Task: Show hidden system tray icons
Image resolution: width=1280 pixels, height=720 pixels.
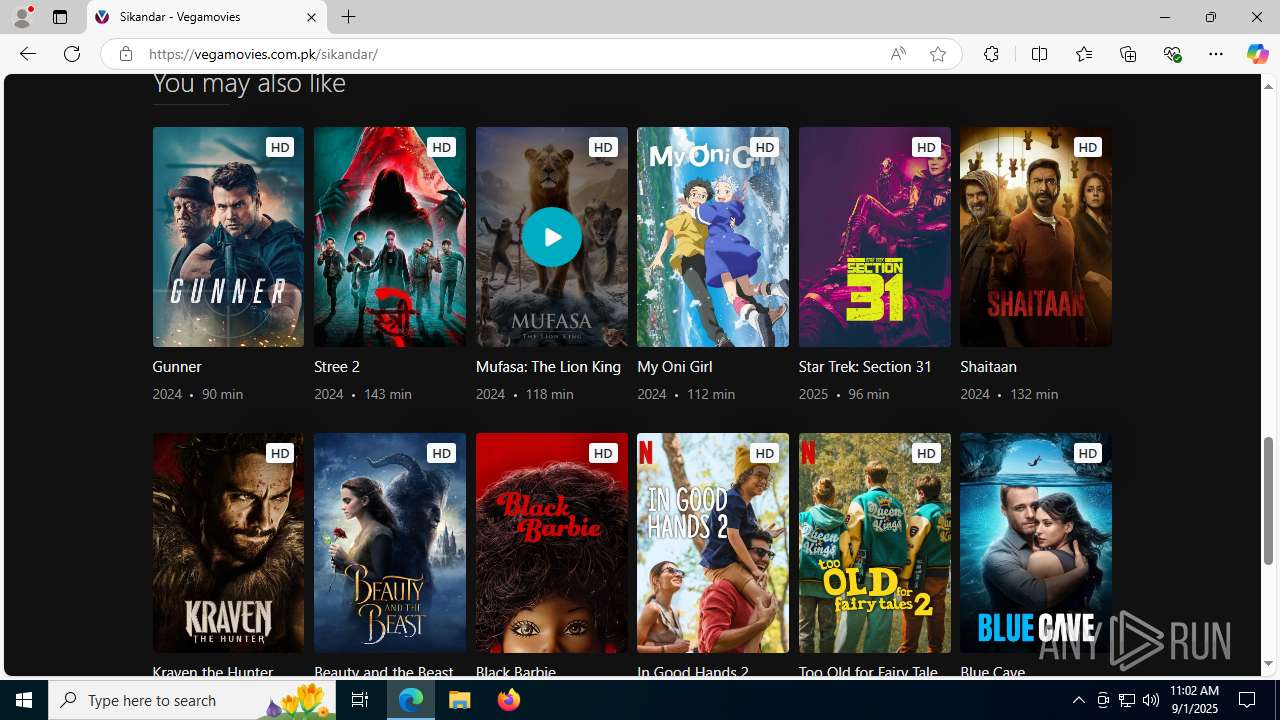Action: (1078, 700)
